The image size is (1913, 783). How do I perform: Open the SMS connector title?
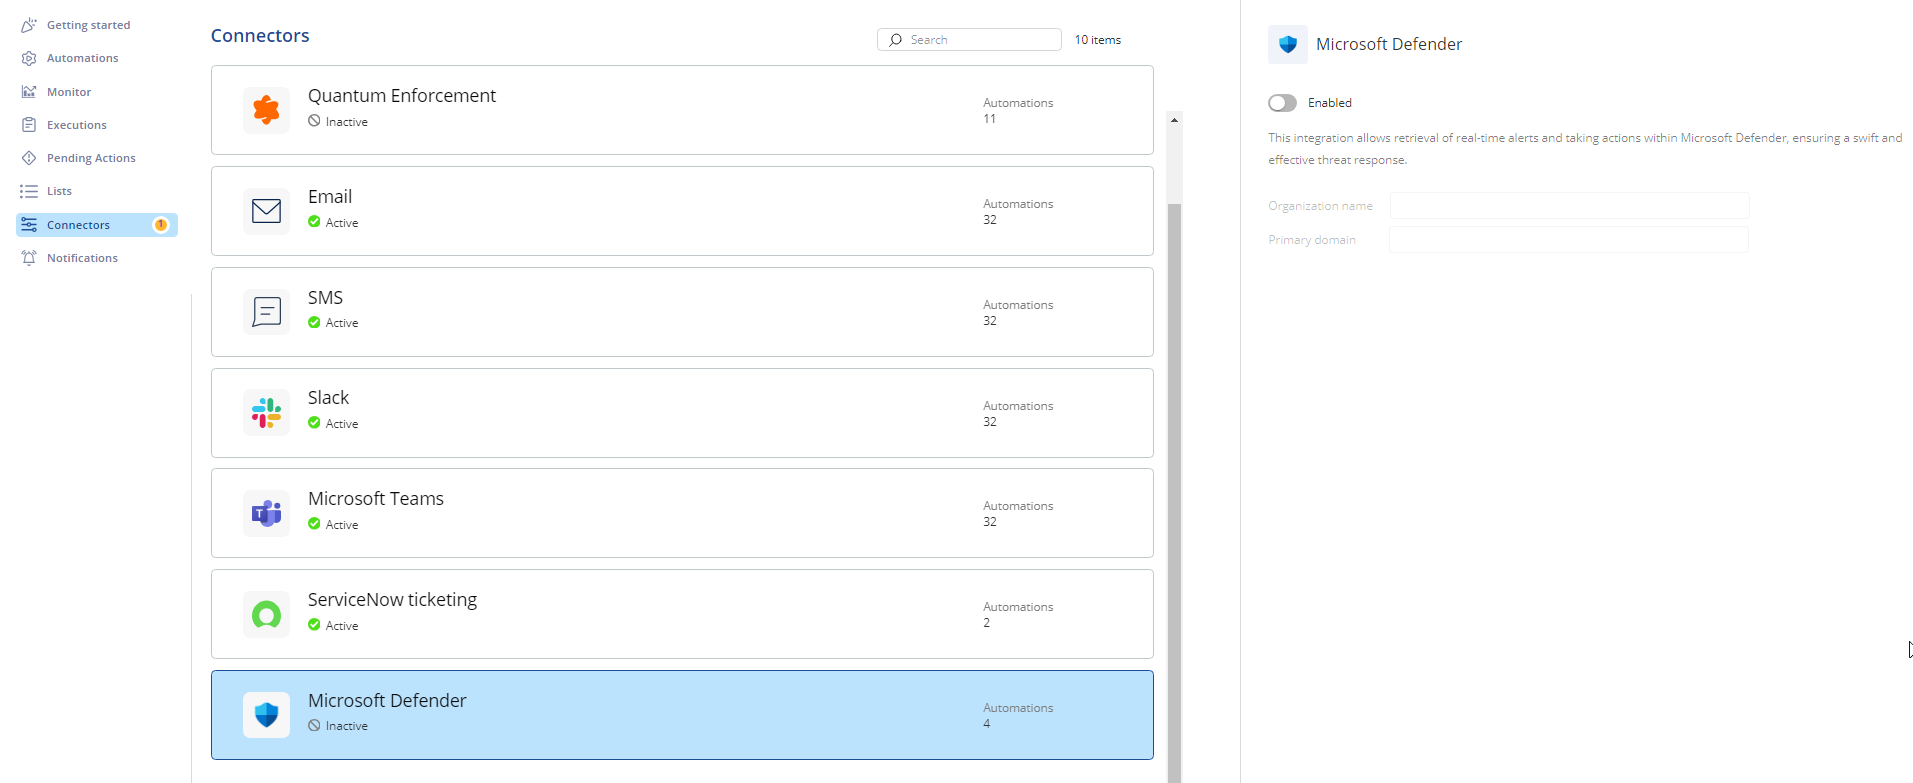pos(325,297)
